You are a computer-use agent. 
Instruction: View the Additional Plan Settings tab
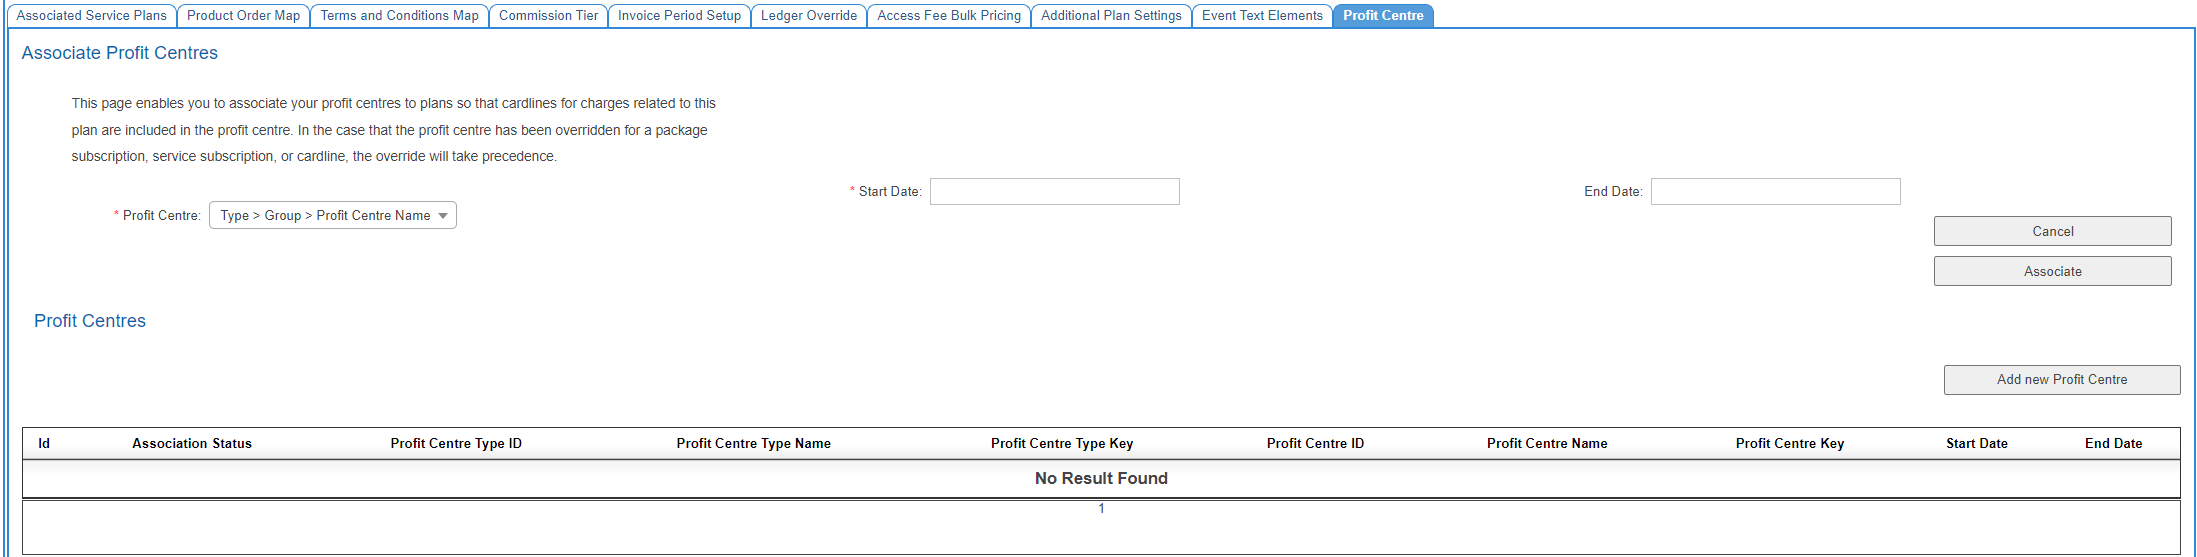point(1111,16)
